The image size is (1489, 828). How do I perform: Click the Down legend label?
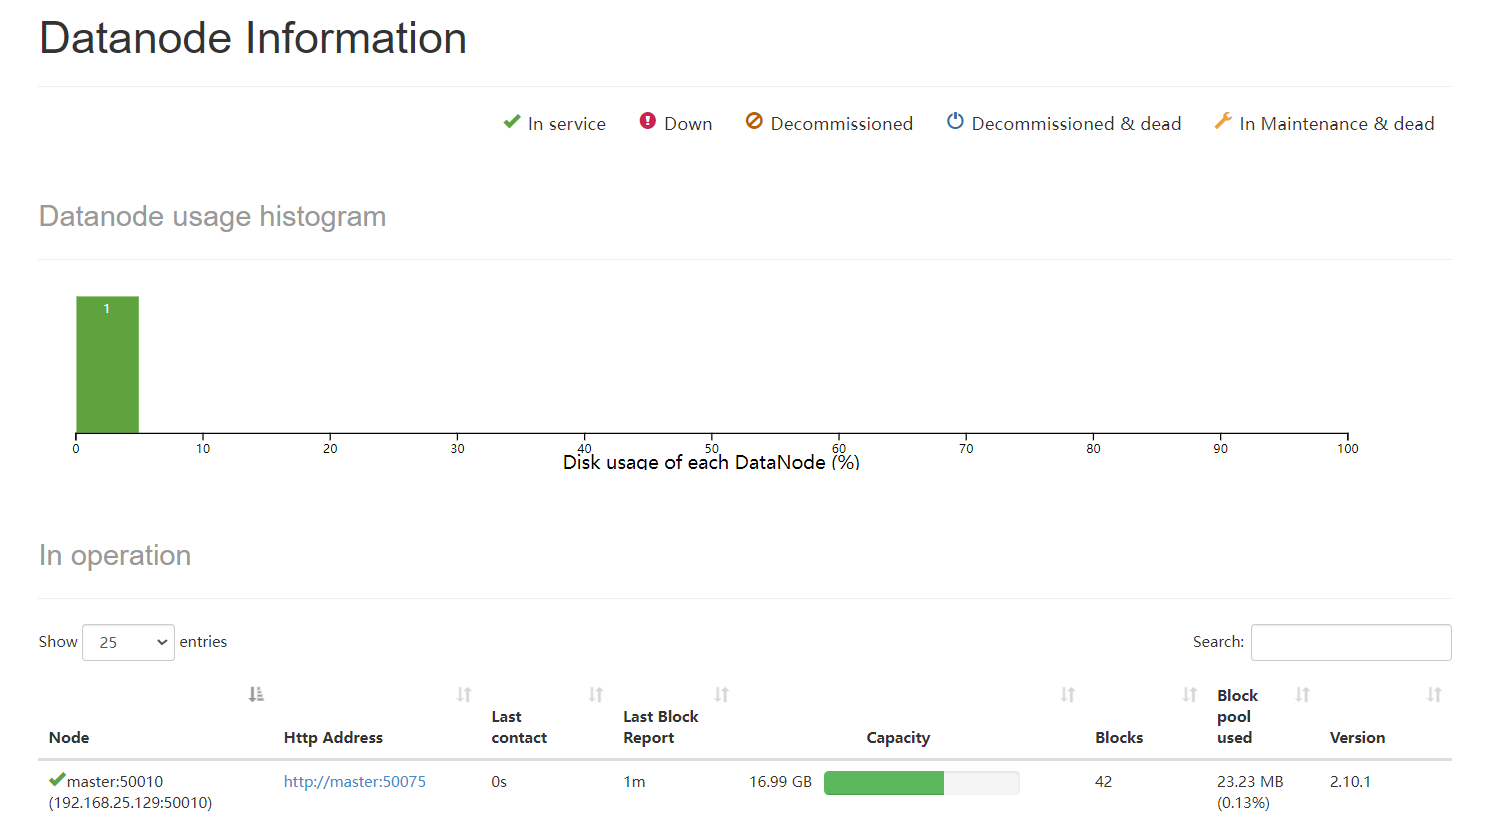click(x=688, y=123)
